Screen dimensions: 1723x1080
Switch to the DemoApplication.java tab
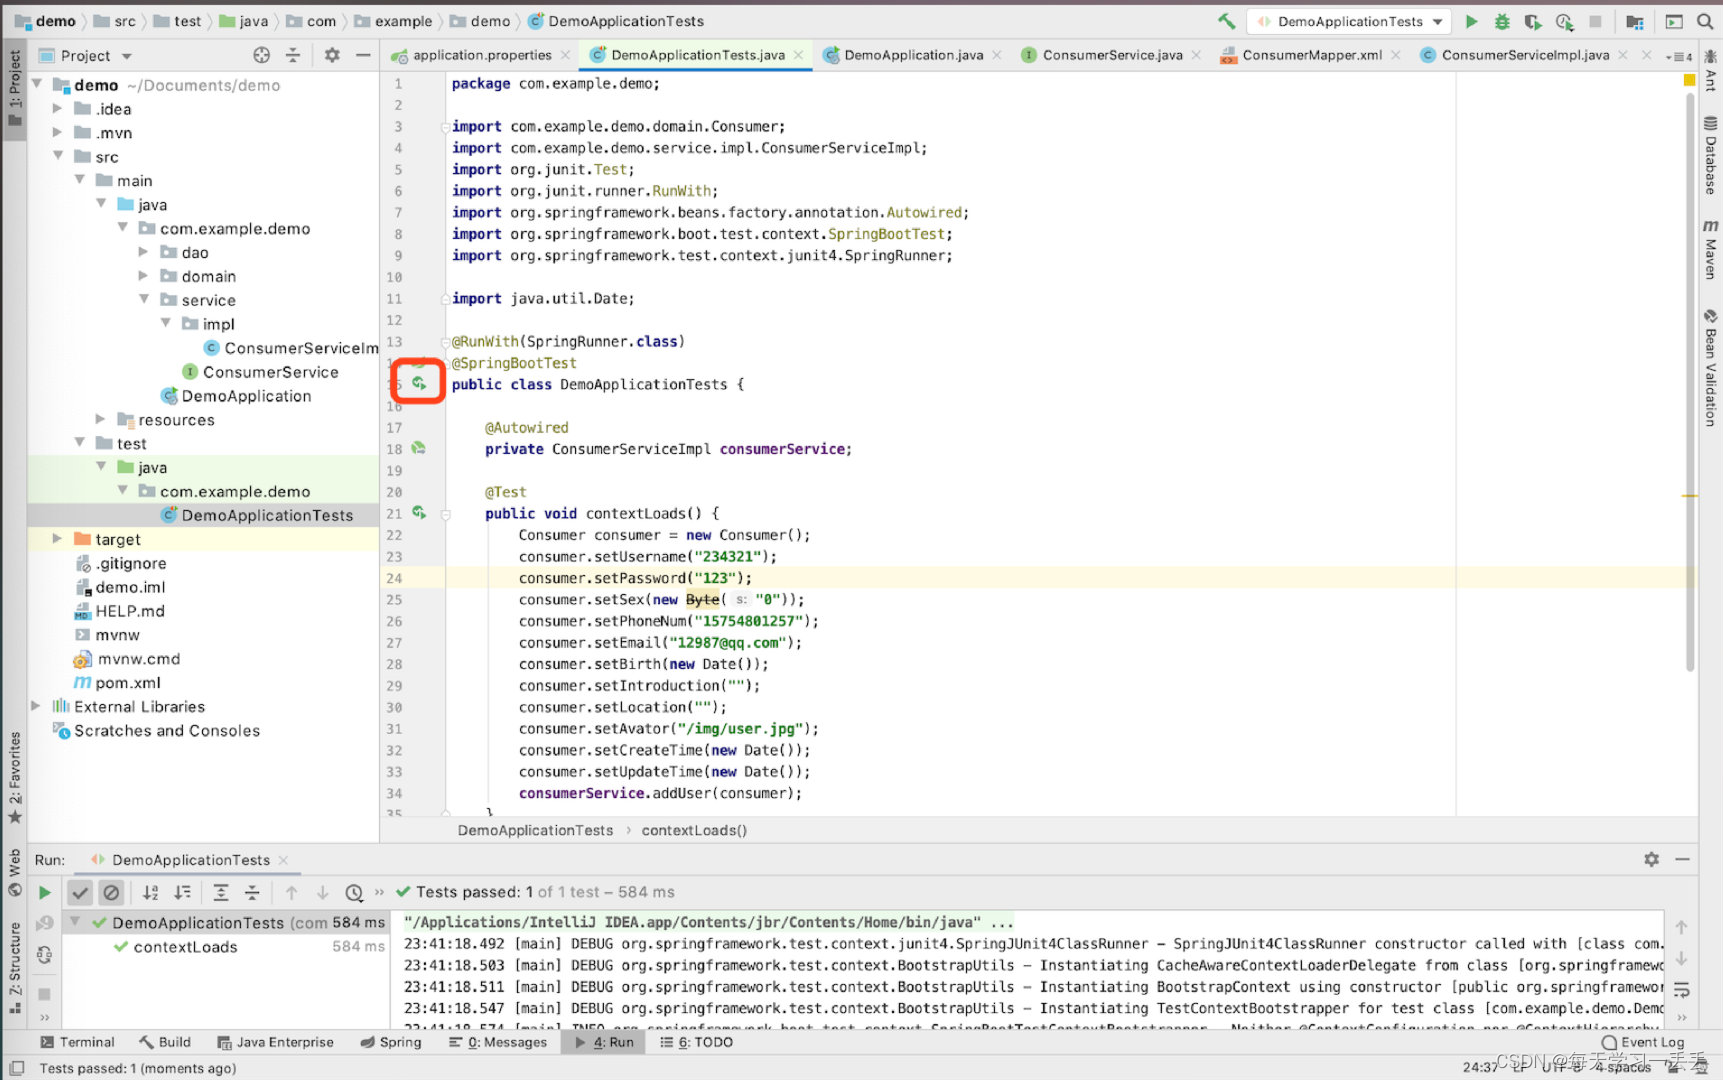point(911,55)
